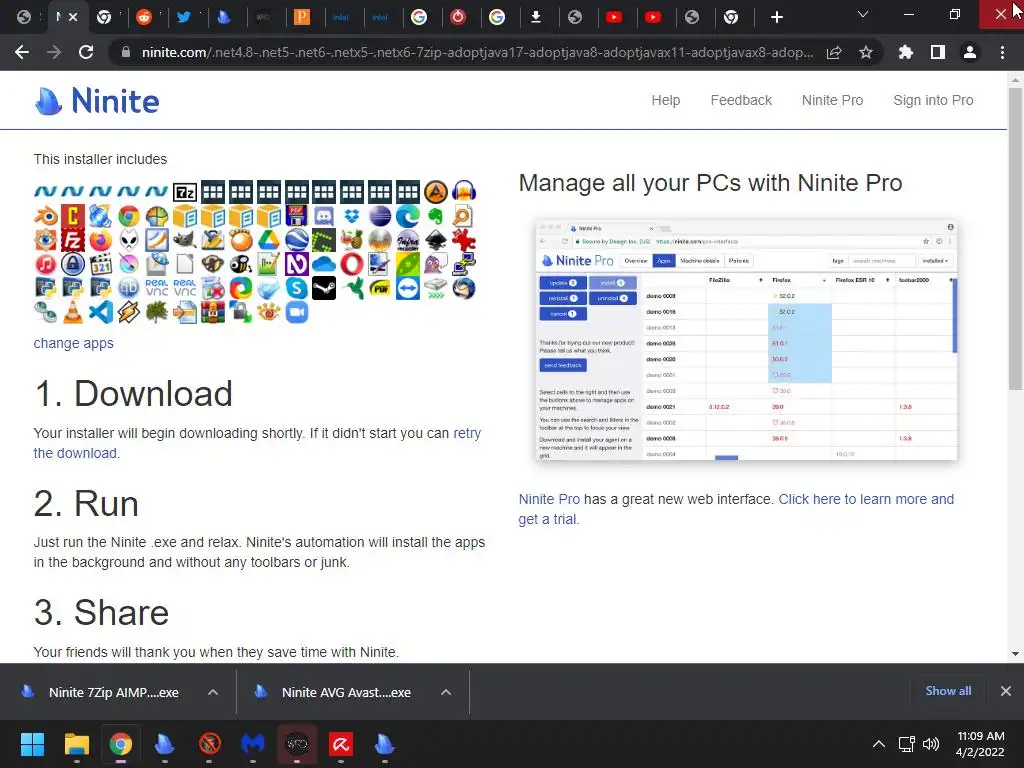Click the ninite.com address bar
This screenshot has height=768, width=1024.
(477, 52)
